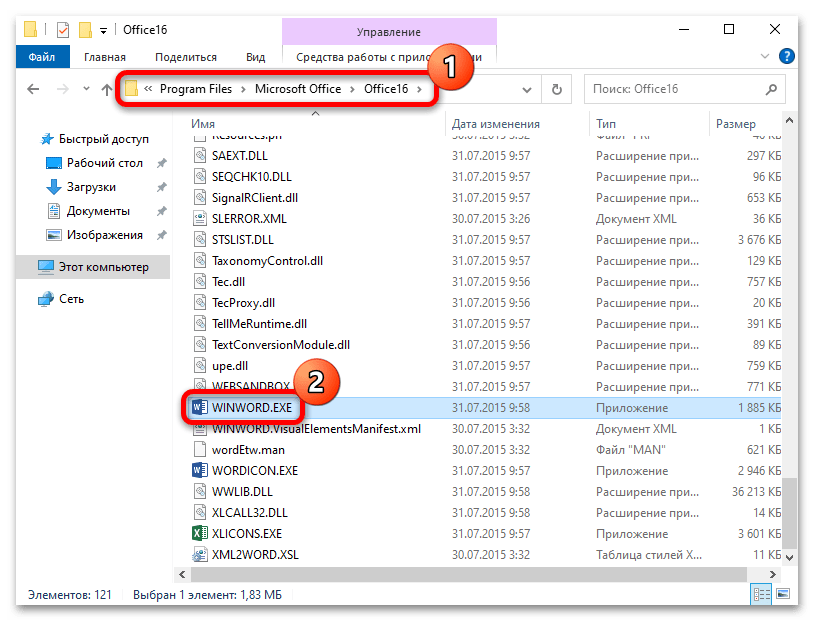814x621 pixels.
Task: Open the customize quick access toolbar dropdown
Action: tap(103, 31)
